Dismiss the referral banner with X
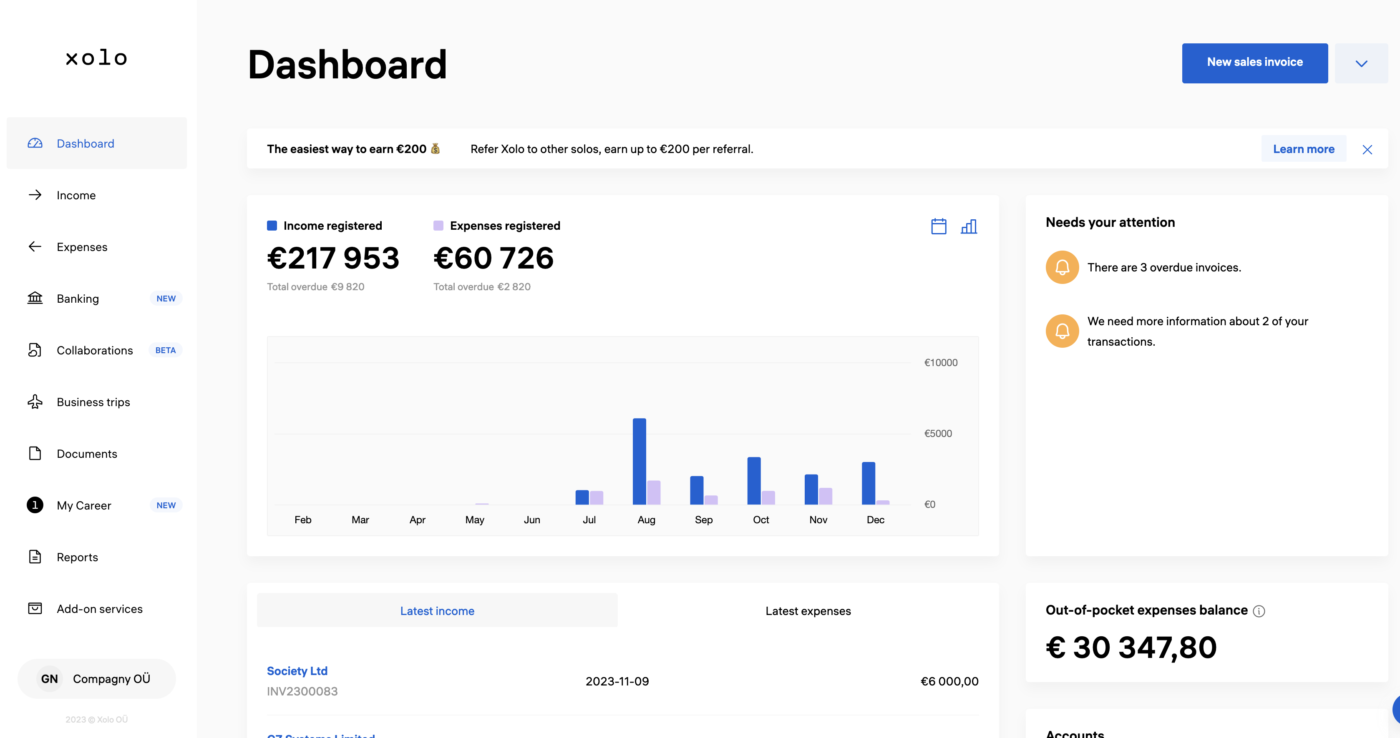The width and height of the screenshot is (1400, 738). click(1367, 149)
